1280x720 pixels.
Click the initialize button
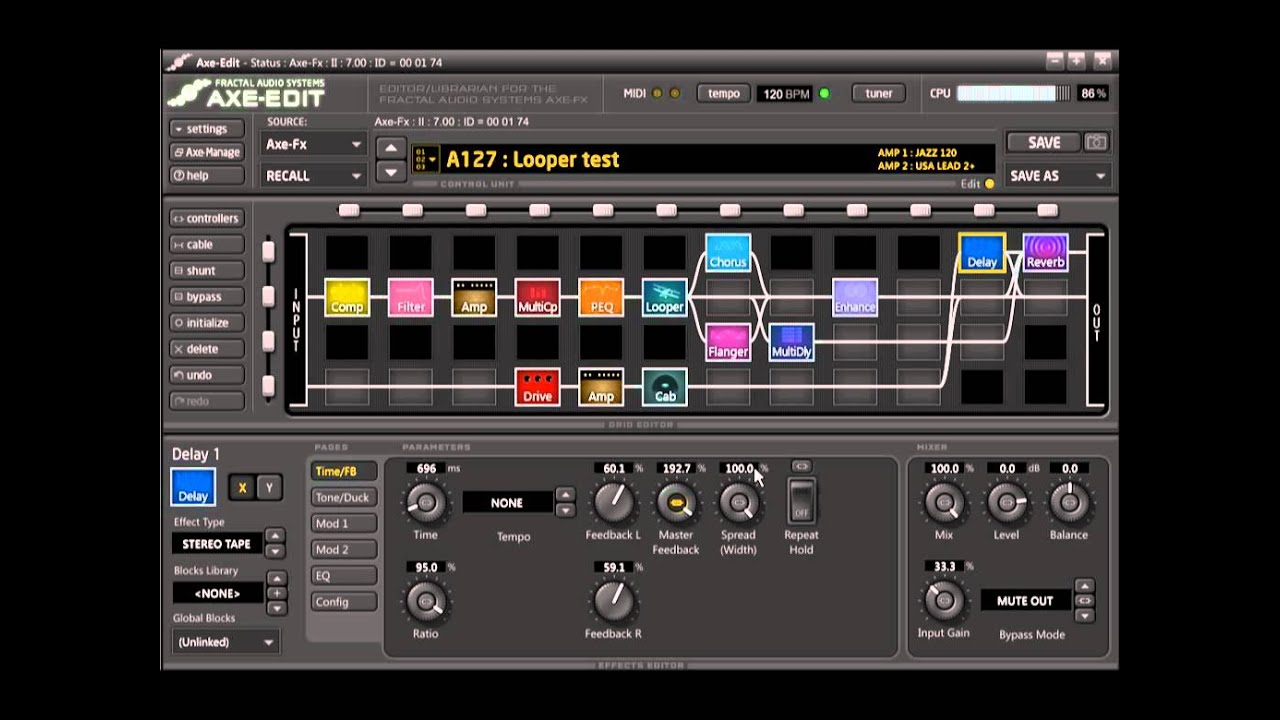click(x=206, y=323)
